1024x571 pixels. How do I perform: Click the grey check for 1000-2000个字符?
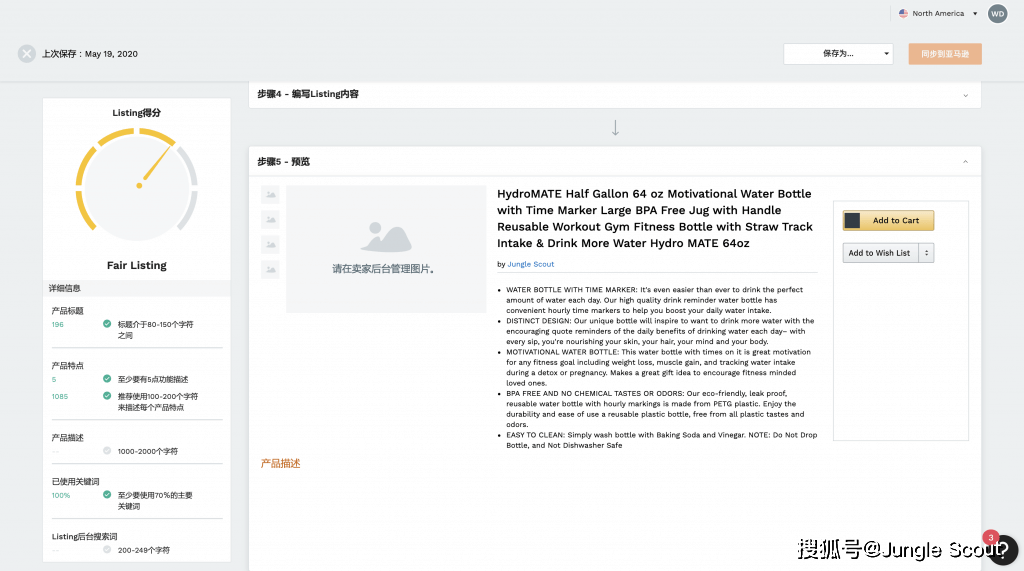(107, 451)
